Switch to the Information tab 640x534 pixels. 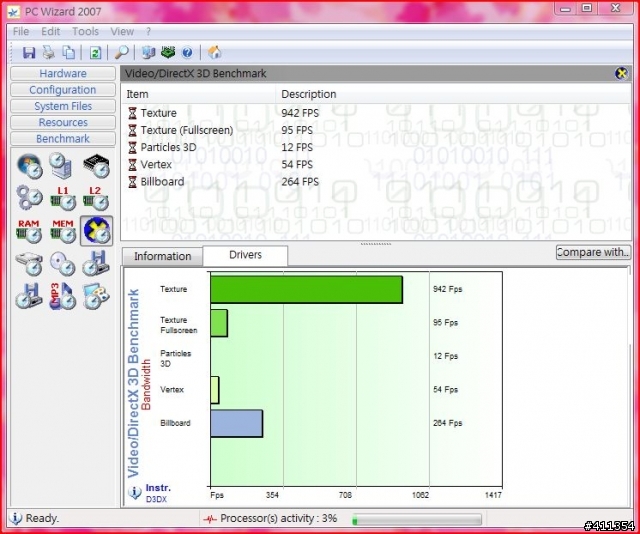[162, 256]
